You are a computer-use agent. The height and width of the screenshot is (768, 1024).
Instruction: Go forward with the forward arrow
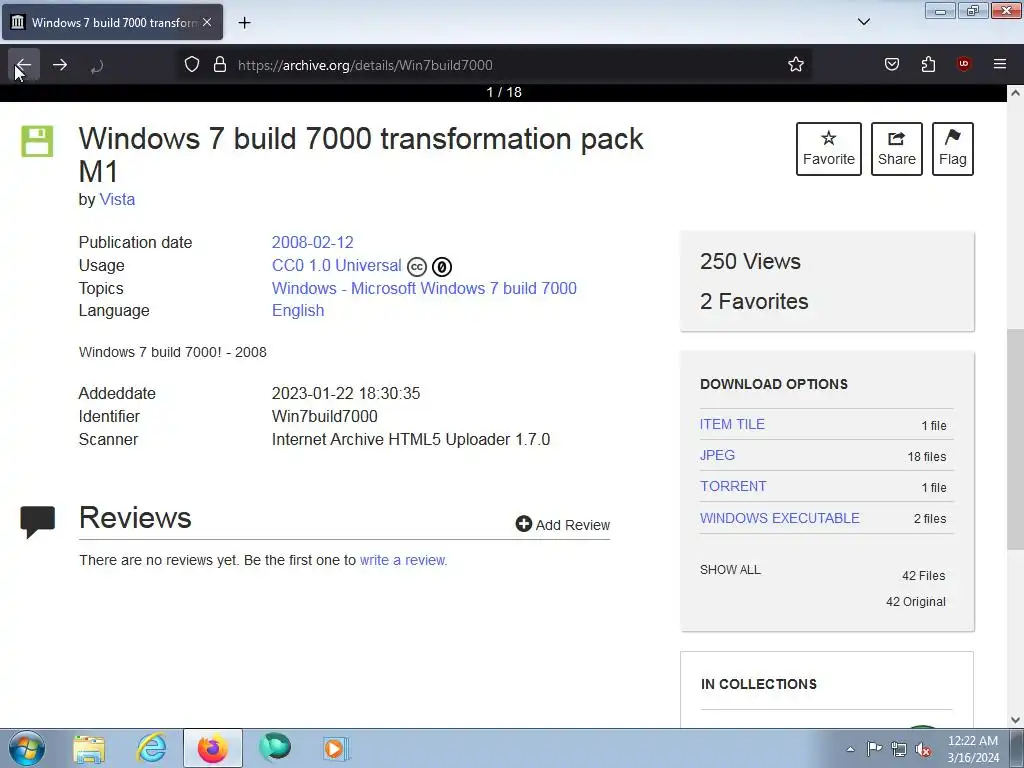[x=60, y=65]
